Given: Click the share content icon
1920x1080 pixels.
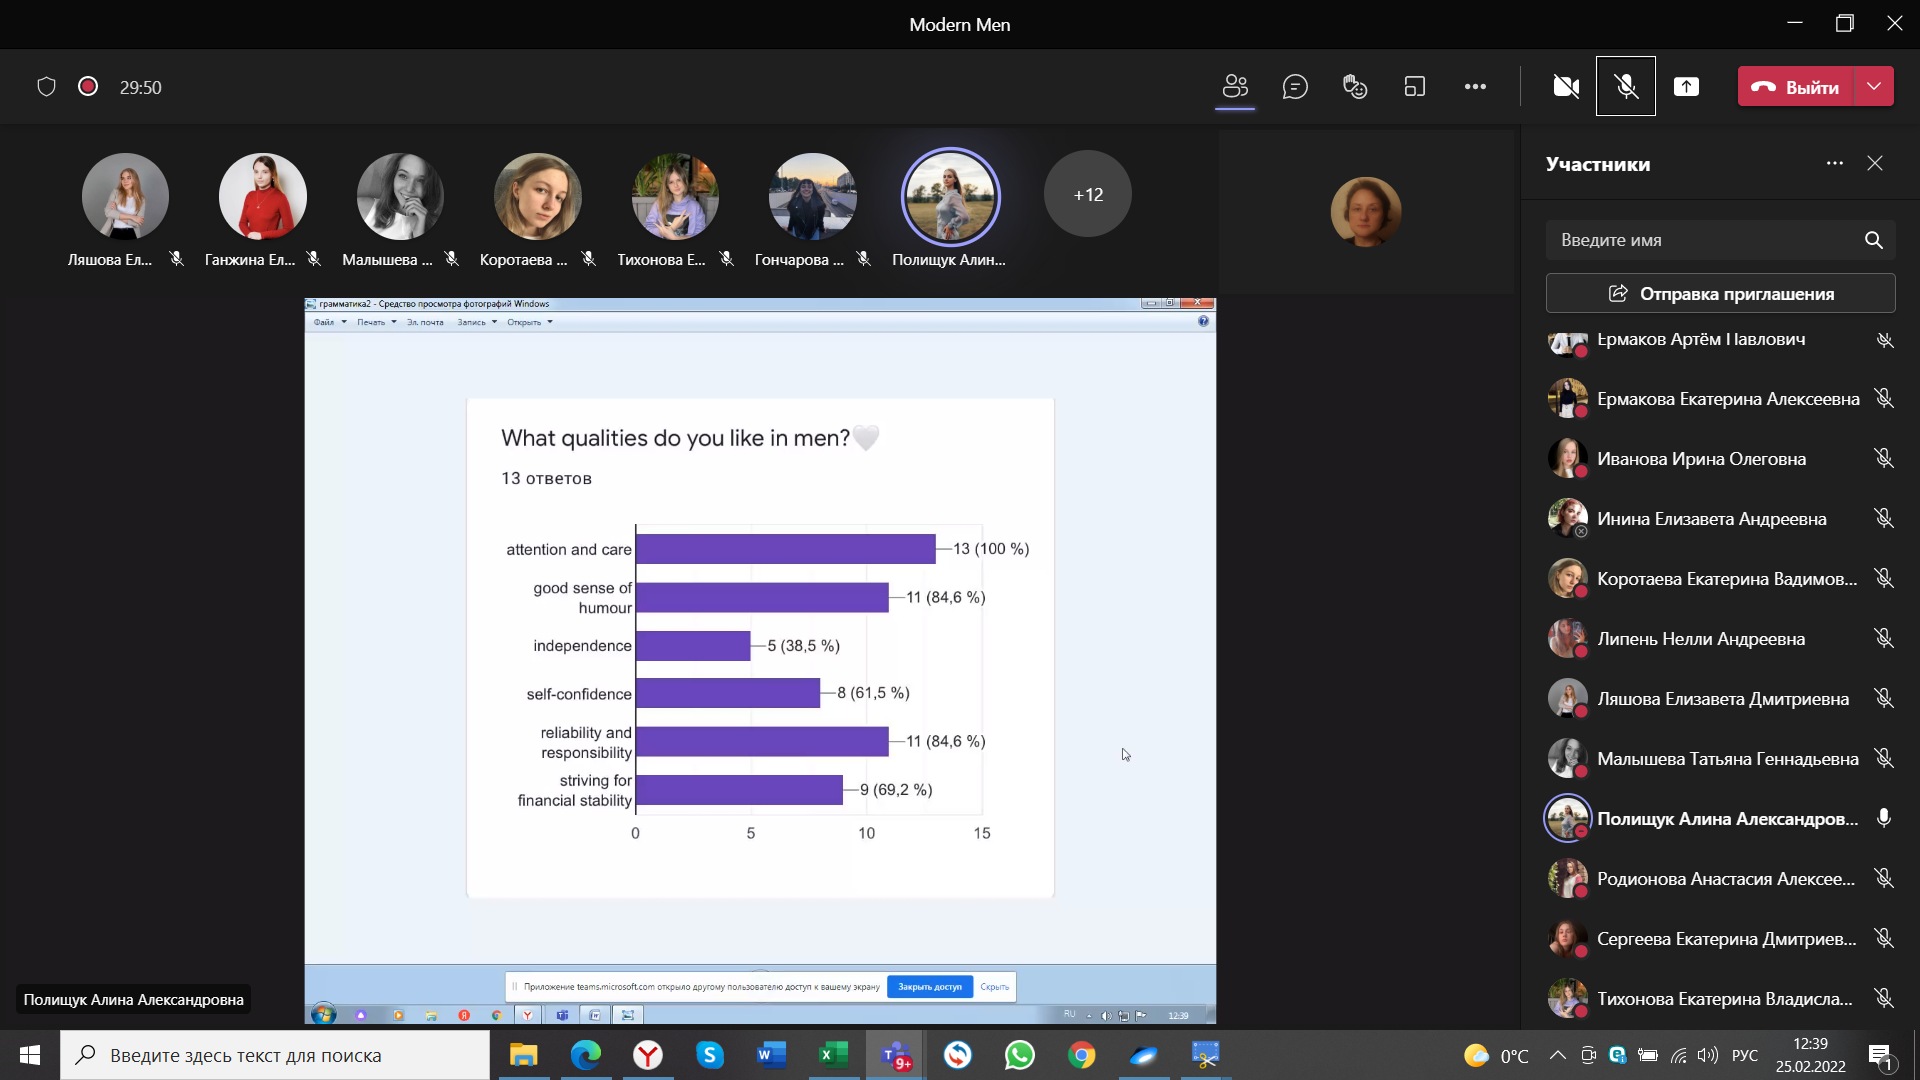Looking at the screenshot, I should click(x=1687, y=86).
